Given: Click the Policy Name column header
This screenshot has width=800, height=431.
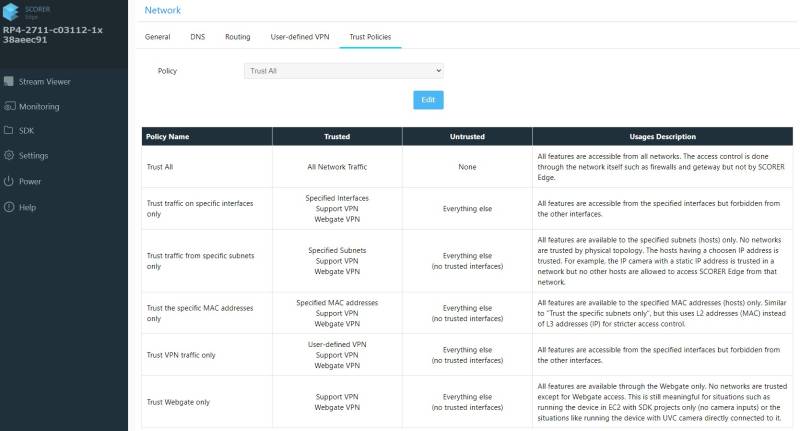Looking at the screenshot, I should tap(168, 136).
